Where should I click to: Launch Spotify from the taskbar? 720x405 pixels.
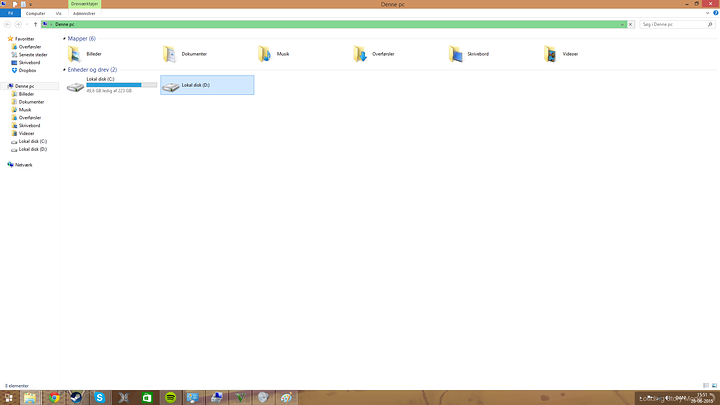171,397
